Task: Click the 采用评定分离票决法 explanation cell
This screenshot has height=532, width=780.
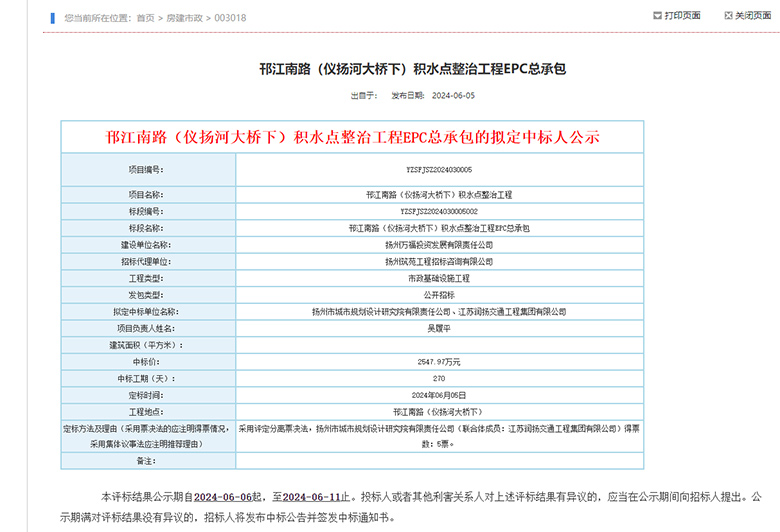Action: click(x=439, y=436)
